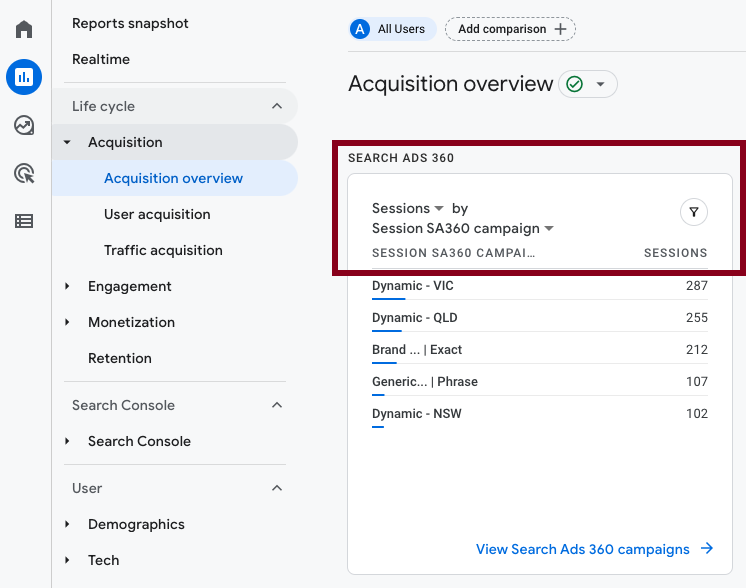Screen dimensions: 746x588
Task: Click the All Users 'A' avatar badge
Action: click(x=360, y=29)
